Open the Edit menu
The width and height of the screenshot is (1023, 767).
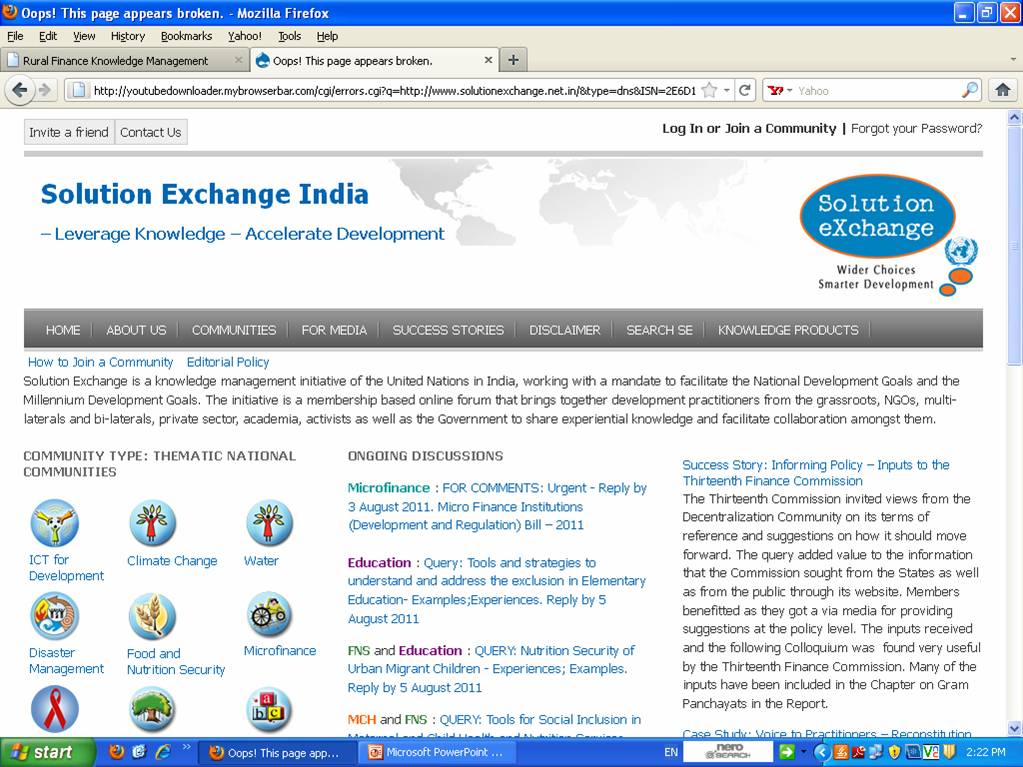click(x=48, y=36)
